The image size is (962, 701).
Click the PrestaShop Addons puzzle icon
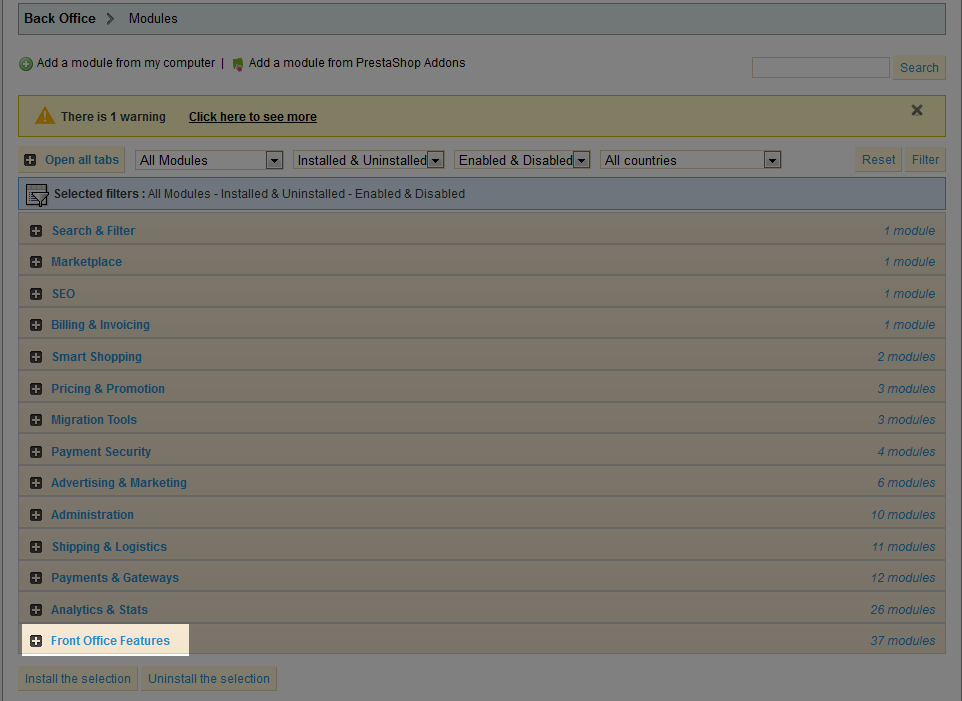238,64
